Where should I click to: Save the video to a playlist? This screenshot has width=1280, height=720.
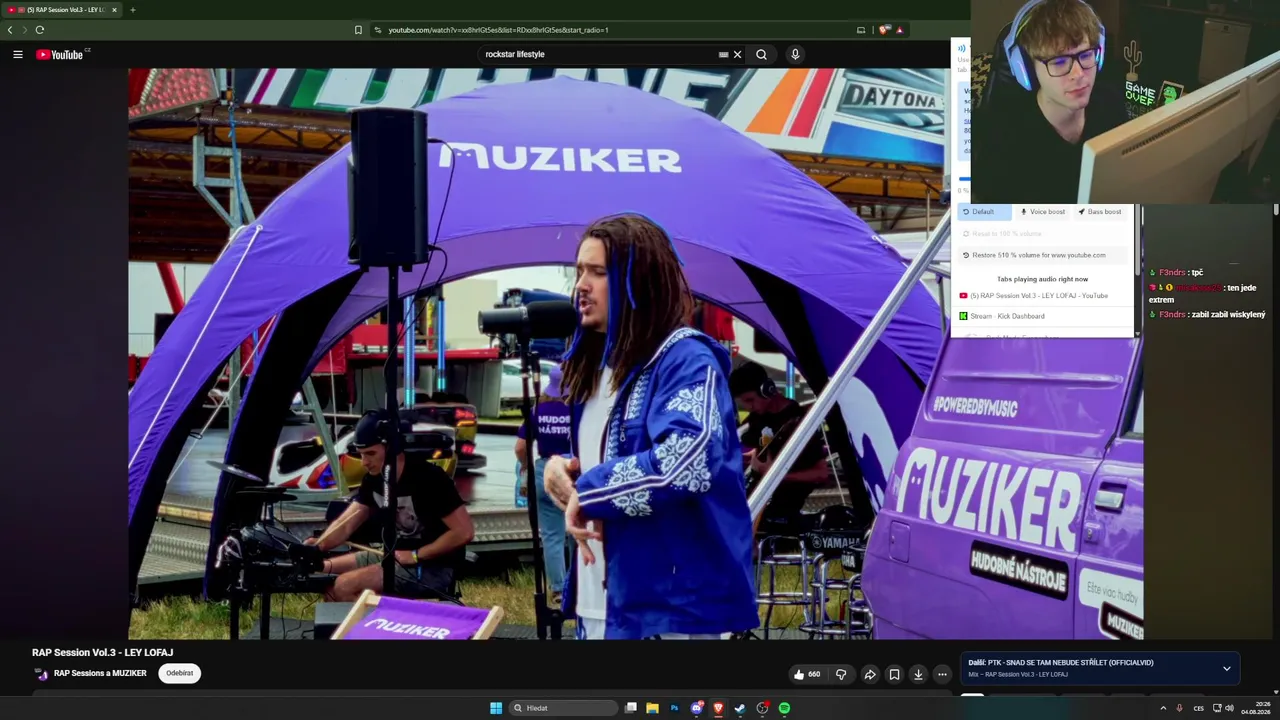click(x=894, y=674)
